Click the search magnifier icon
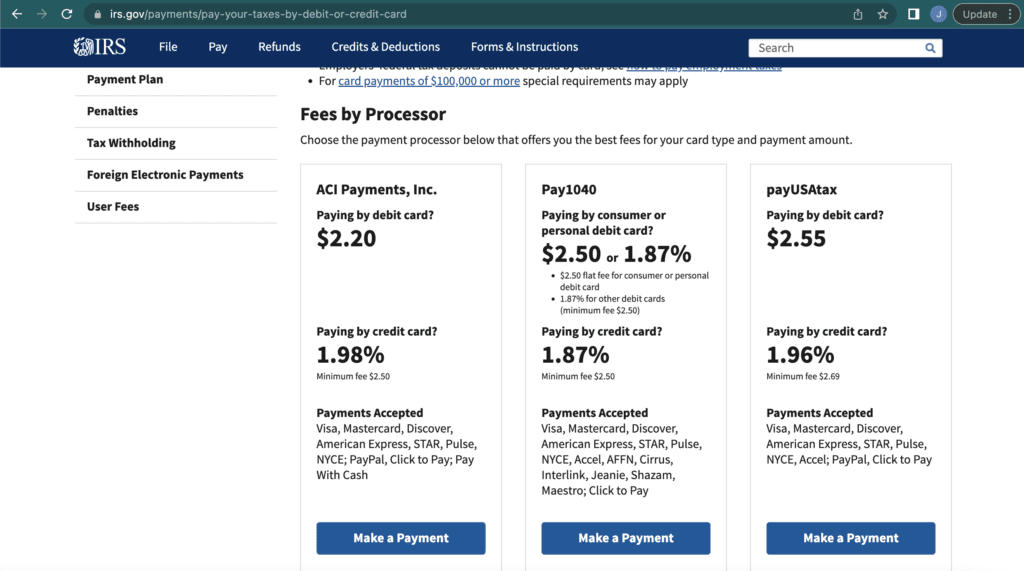Image resolution: width=1024 pixels, height=571 pixels. coord(930,48)
